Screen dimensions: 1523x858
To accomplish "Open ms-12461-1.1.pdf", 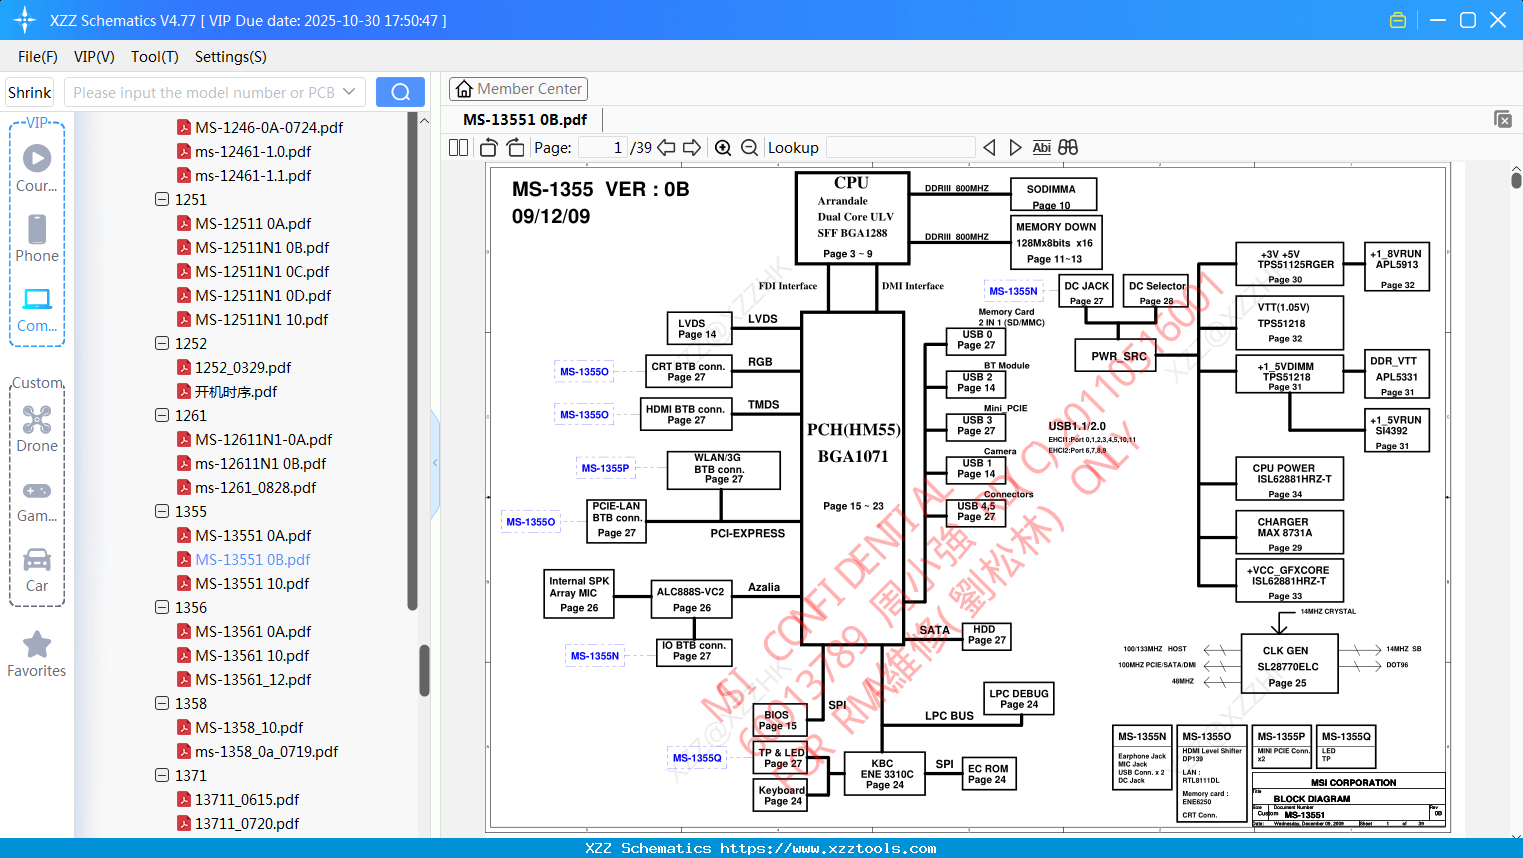I will 253,175.
